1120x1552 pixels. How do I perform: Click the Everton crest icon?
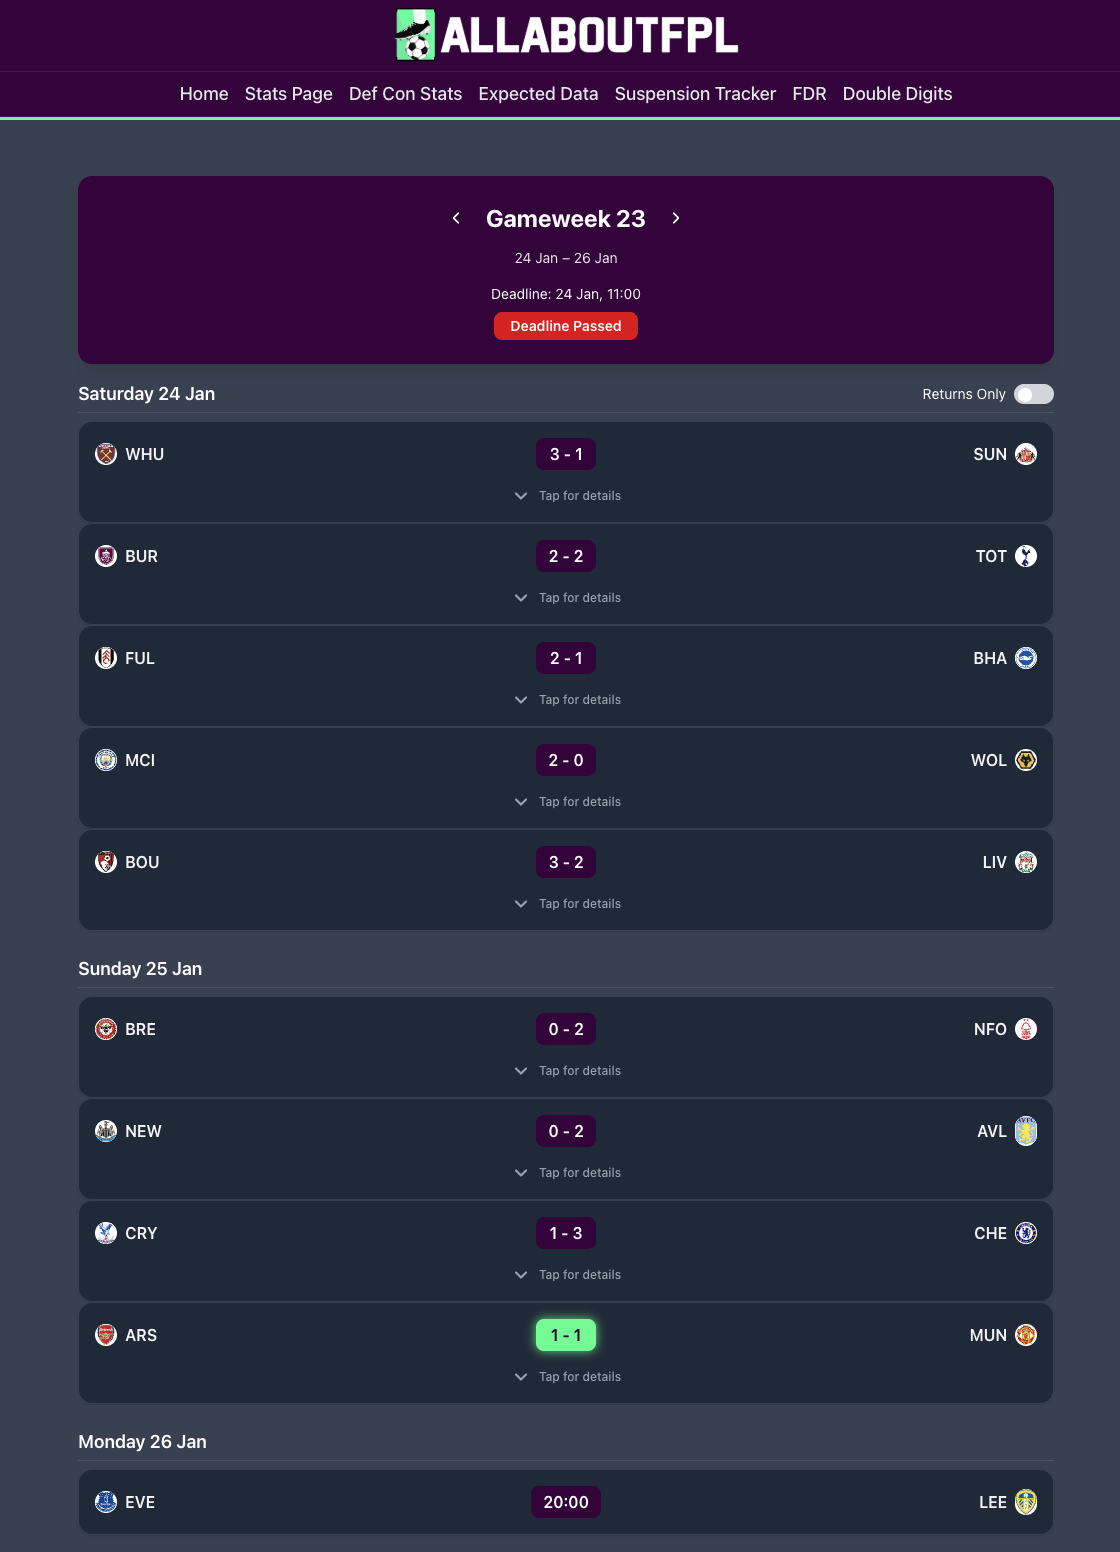coord(106,1502)
